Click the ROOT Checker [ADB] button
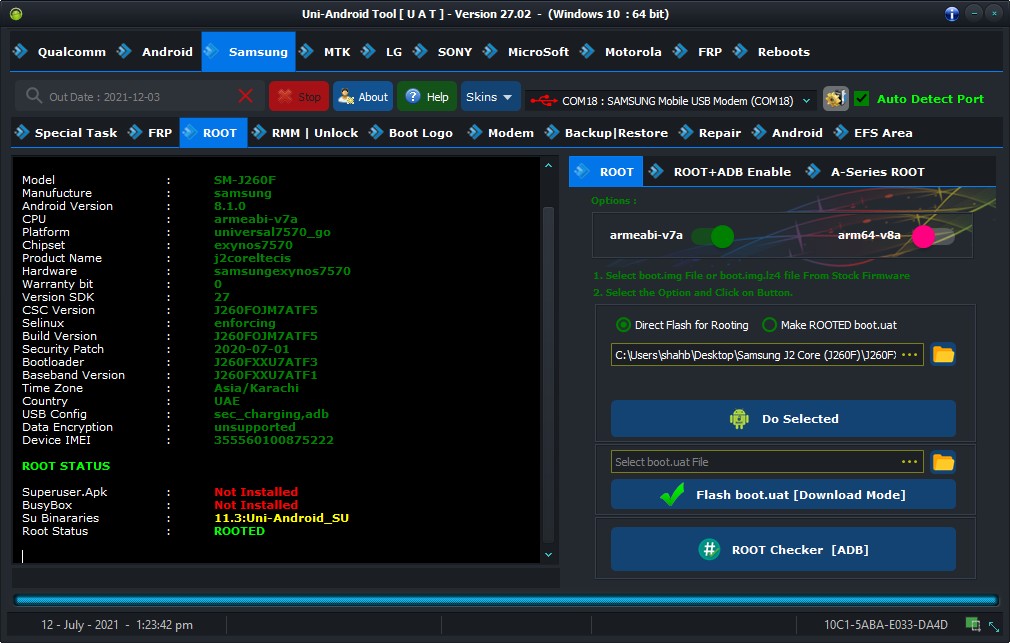The image size is (1010, 643). (x=783, y=550)
